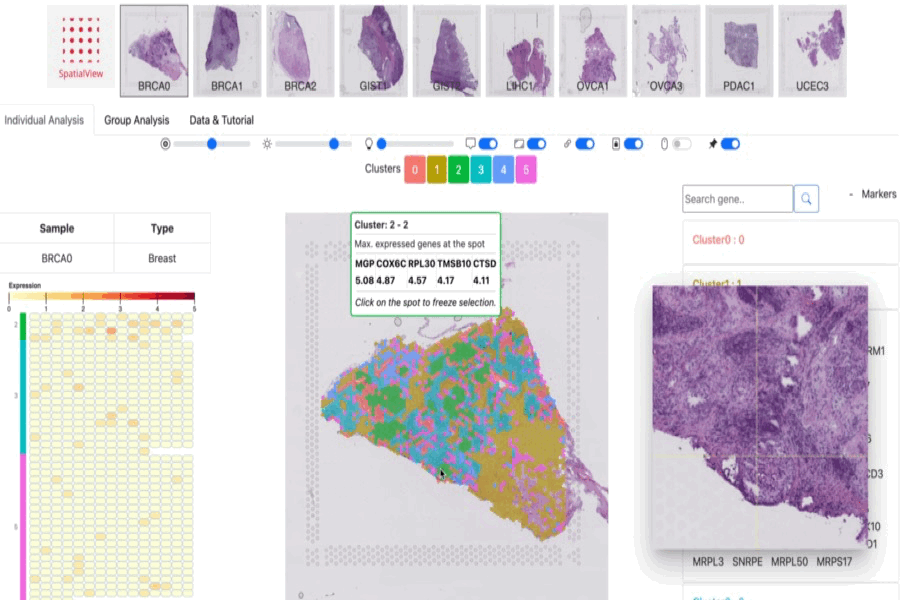Screen dimensions: 900x600
Task: Click the pin icon in toolbar
Action: (x=712, y=144)
